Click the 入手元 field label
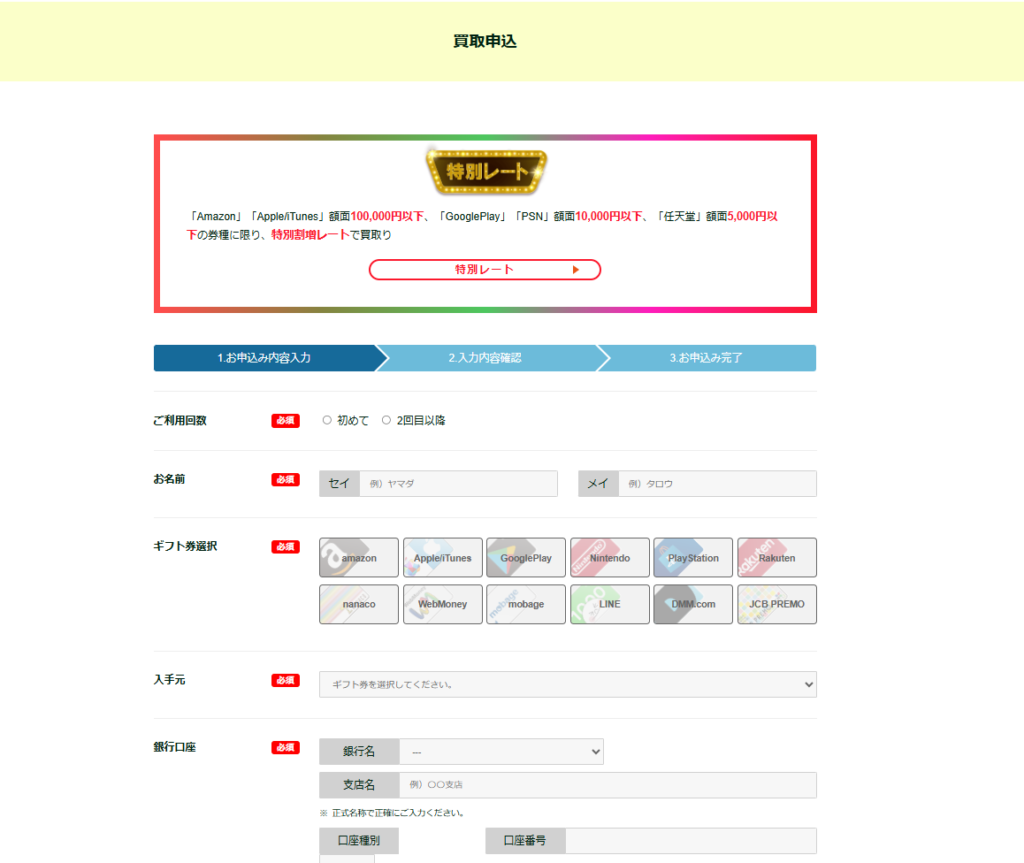Screen dimensions: 1024x863 (169, 679)
